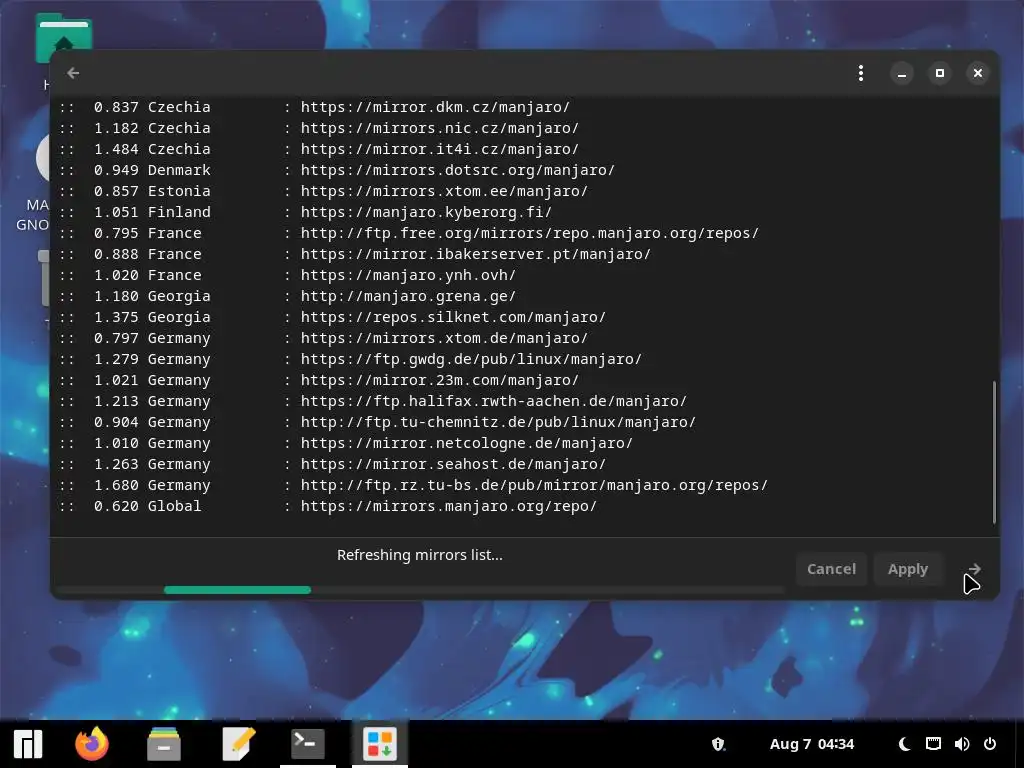Click the ftp.rz.tu-bs.de mirror line
Image resolution: width=1024 pixels, height=768 pixels.
pyautogui.click(x=413, y=485)
